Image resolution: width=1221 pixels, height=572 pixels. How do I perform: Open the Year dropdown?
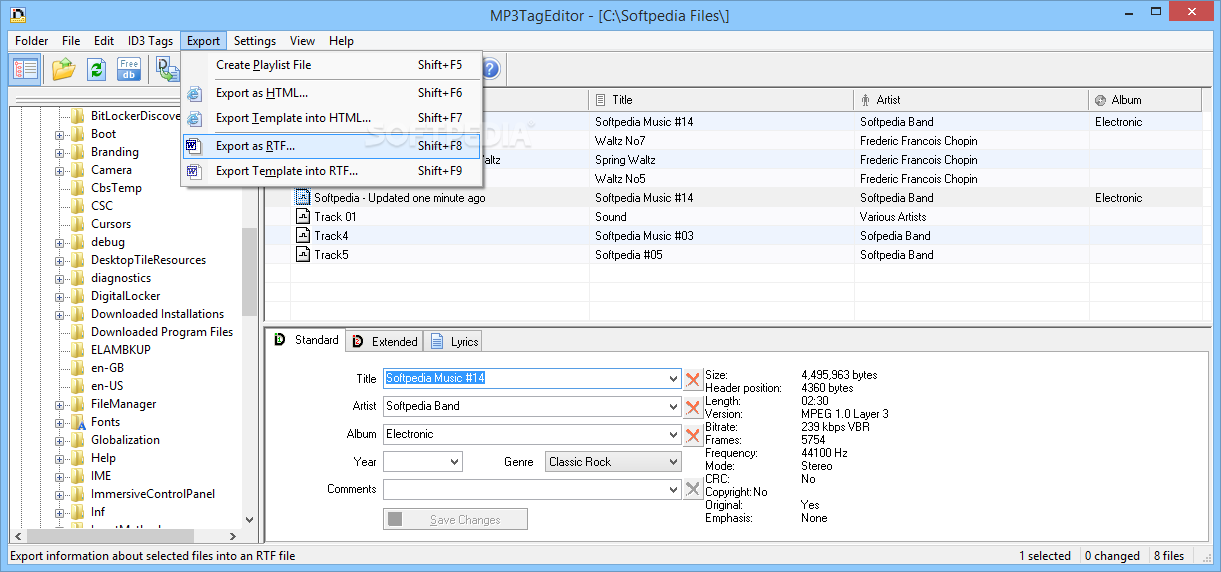(x=454, y=462)
